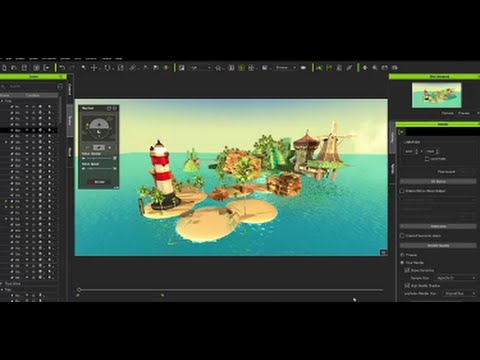Viewport: 480px width, 360px height.
Task: Click the Redo arrow icon
Action: 72,68
